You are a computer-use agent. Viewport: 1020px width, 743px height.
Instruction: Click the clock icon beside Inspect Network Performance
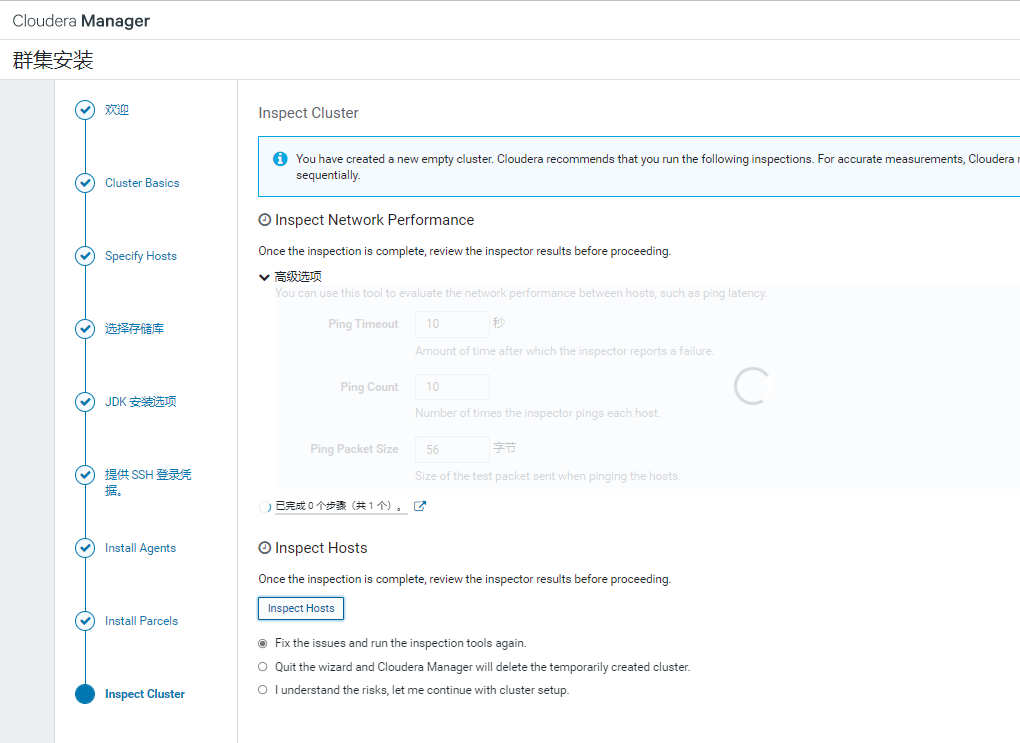(264, 220)
